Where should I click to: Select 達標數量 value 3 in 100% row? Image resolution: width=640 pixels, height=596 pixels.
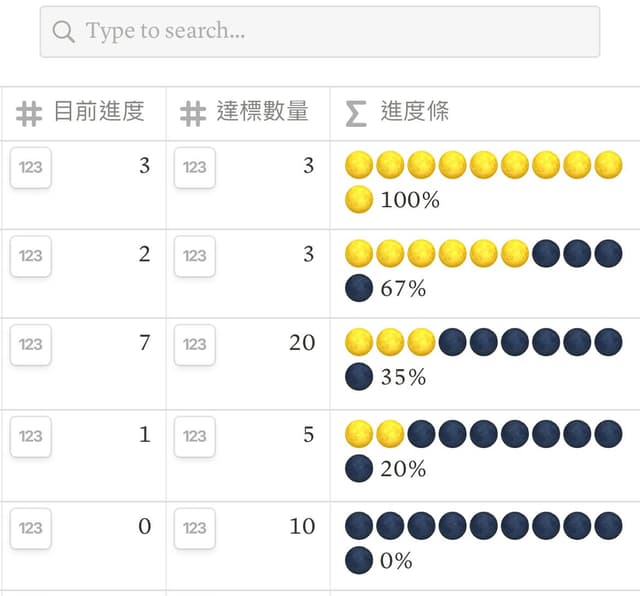point(248,185)
